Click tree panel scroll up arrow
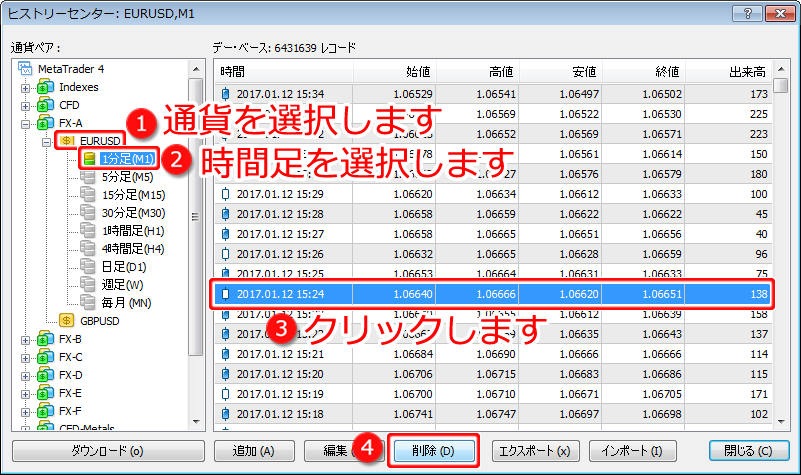 196,68
